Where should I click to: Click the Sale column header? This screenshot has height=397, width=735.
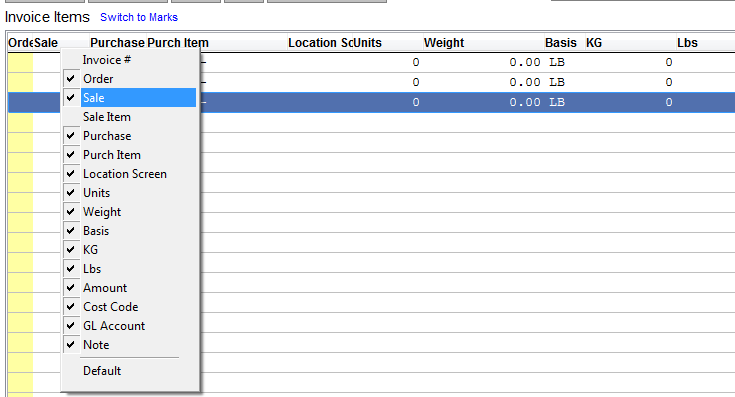pos(60,43)
